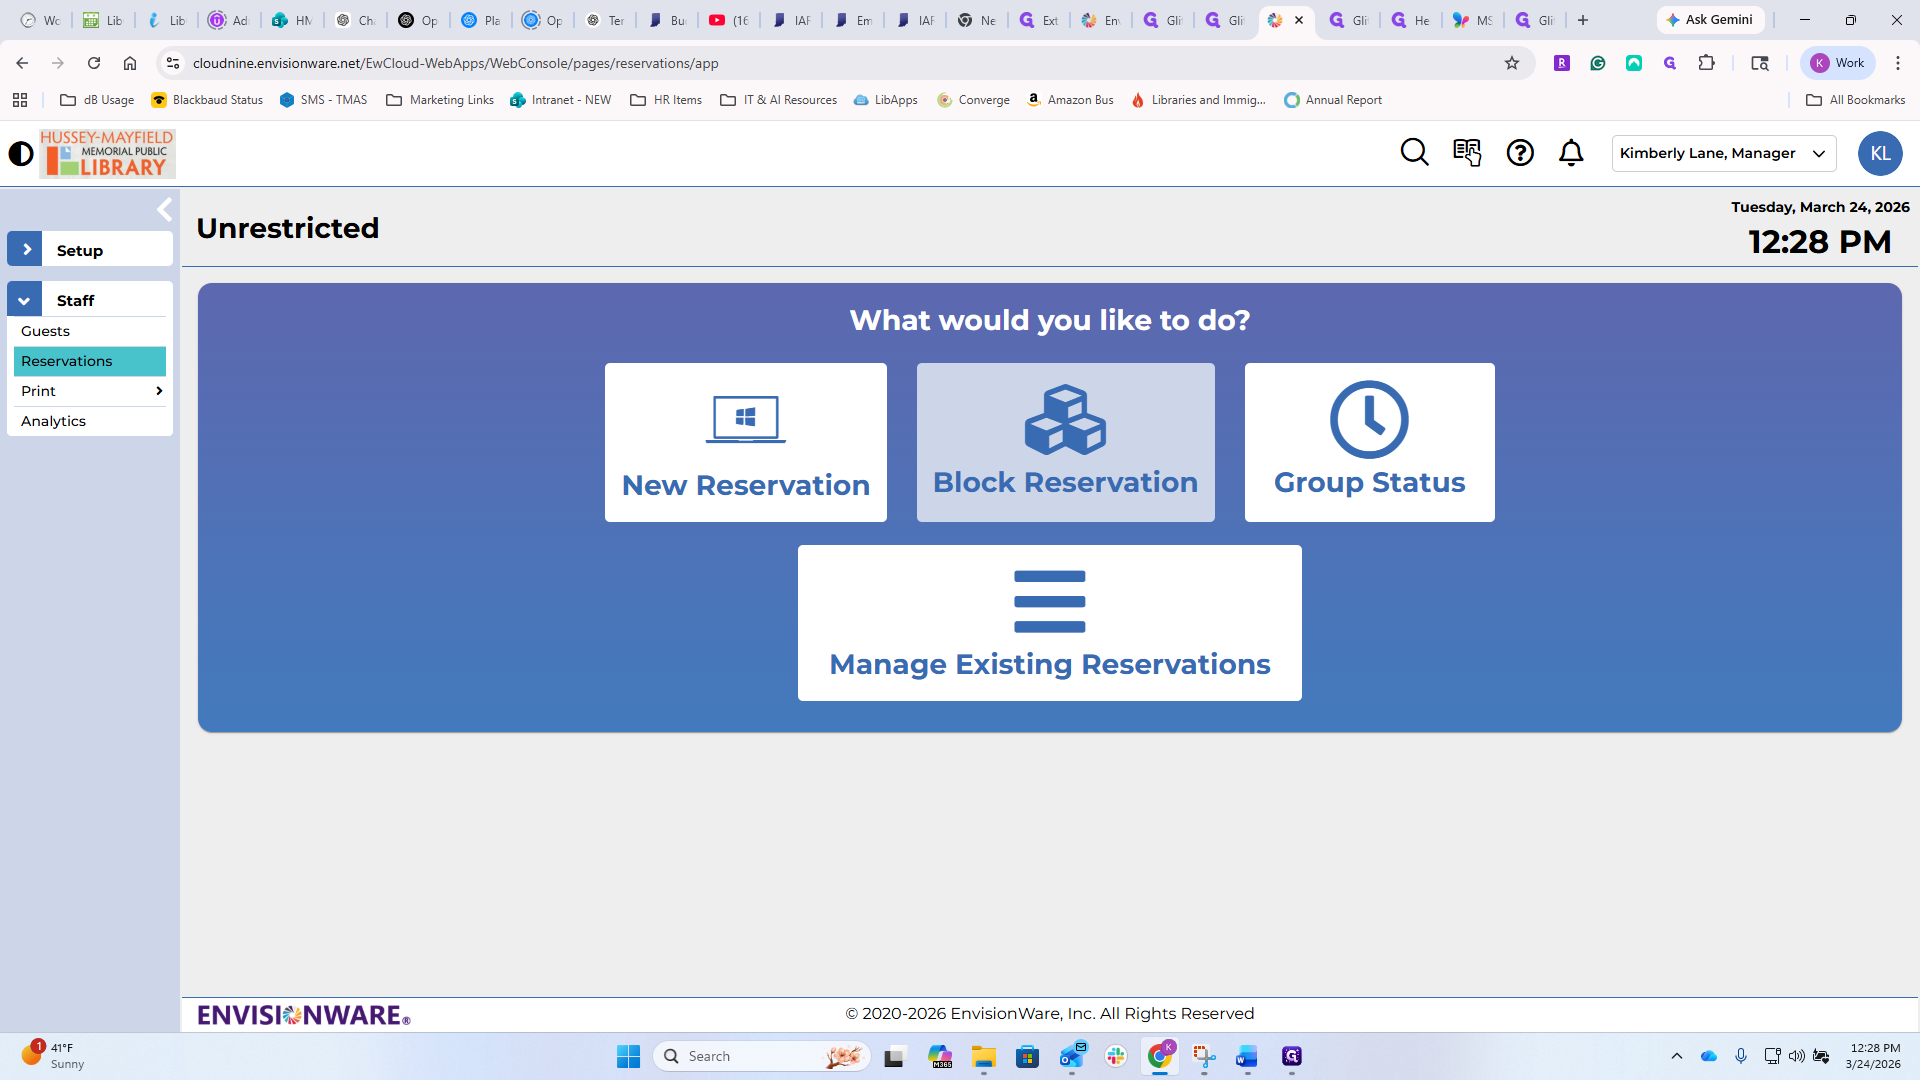Screen dimensions: 1920x1080
Task: Open the Block Reservation tile
Action: click(x=1065, y=442)
